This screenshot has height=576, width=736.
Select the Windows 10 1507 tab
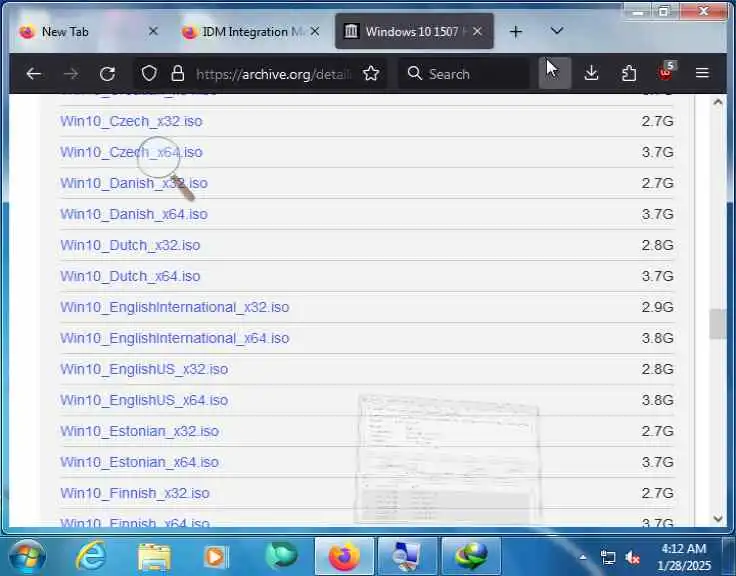(x=414, y=31)
